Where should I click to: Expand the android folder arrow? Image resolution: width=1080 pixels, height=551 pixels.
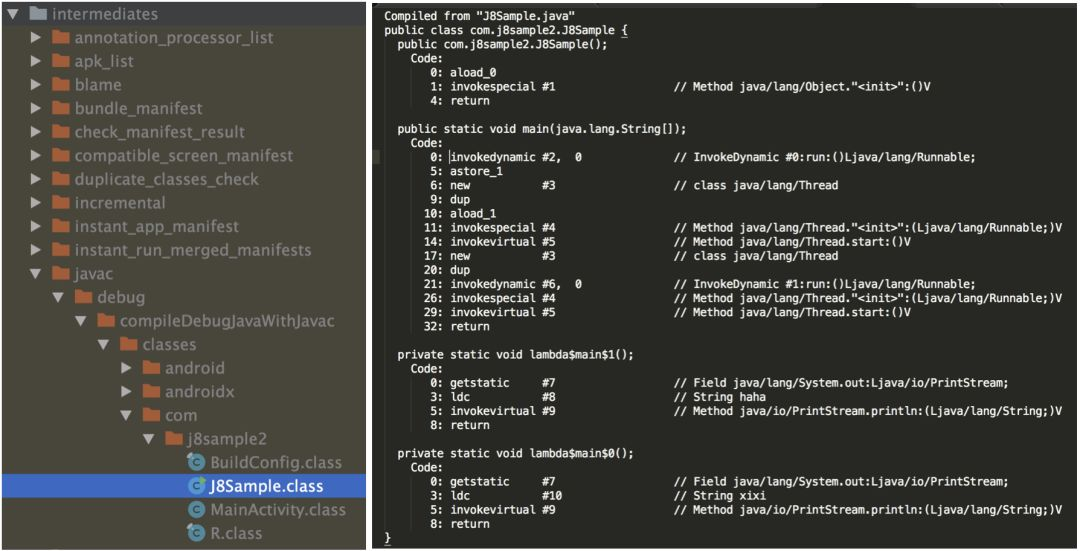coord(126,368)
